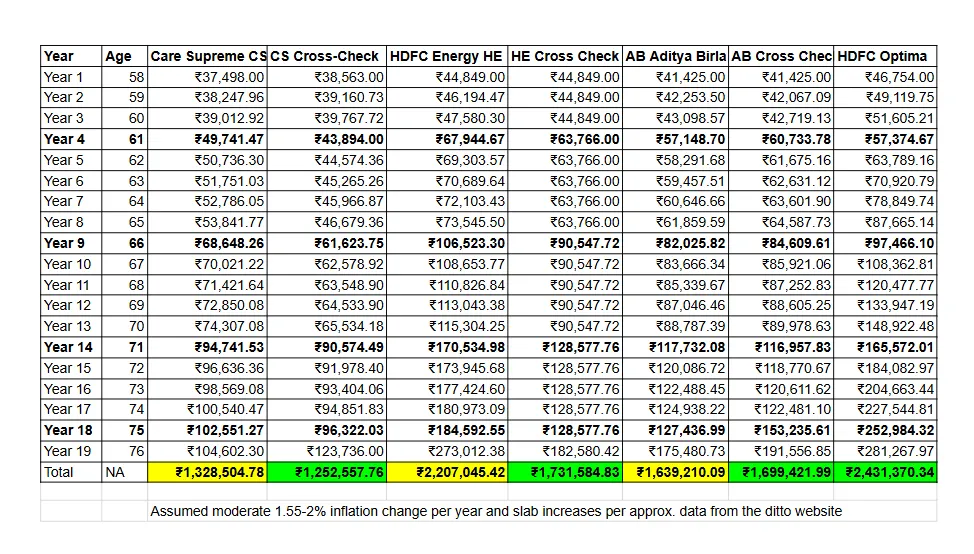
Task: Select the ₹113,043.38 cell
Action: click(x=447, y=306)
